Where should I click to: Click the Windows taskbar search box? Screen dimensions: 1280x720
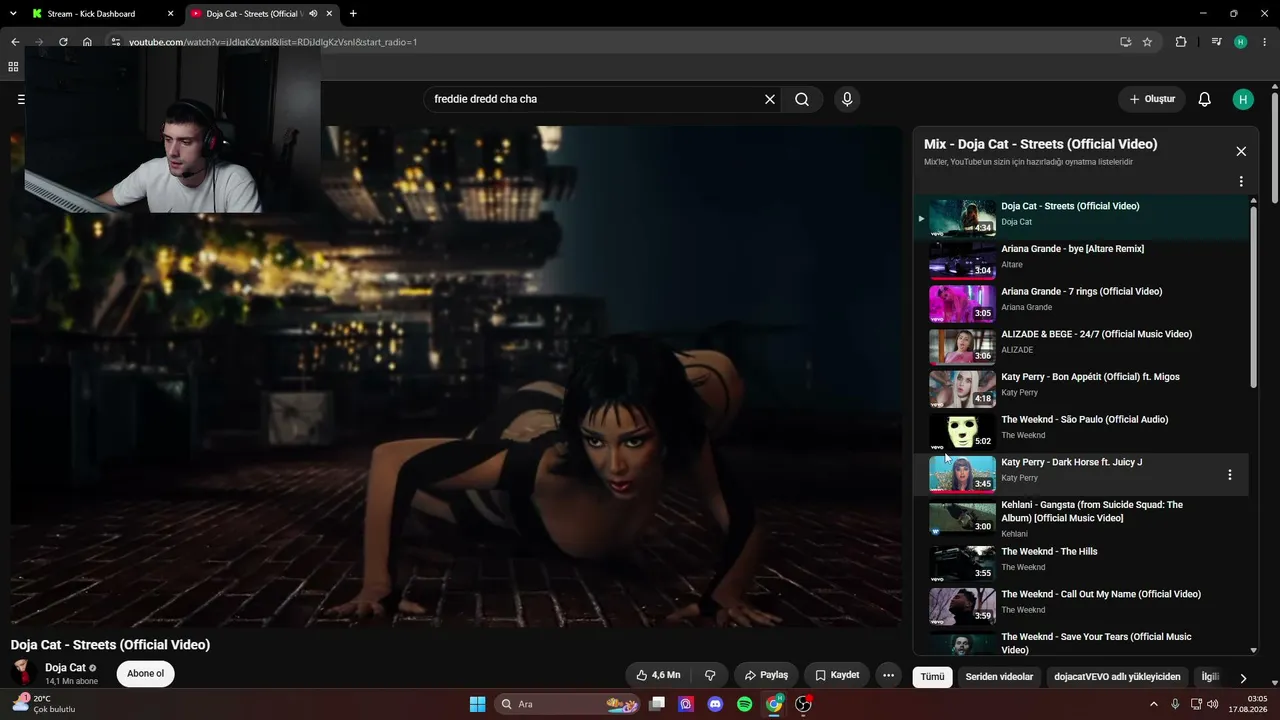pyautogui.click(x=568, y=704)
